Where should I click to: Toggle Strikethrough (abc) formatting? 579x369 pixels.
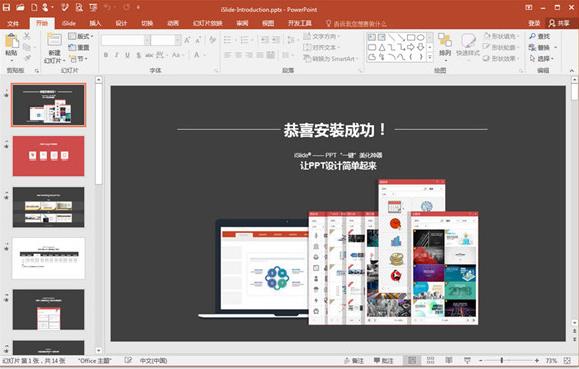149,55
